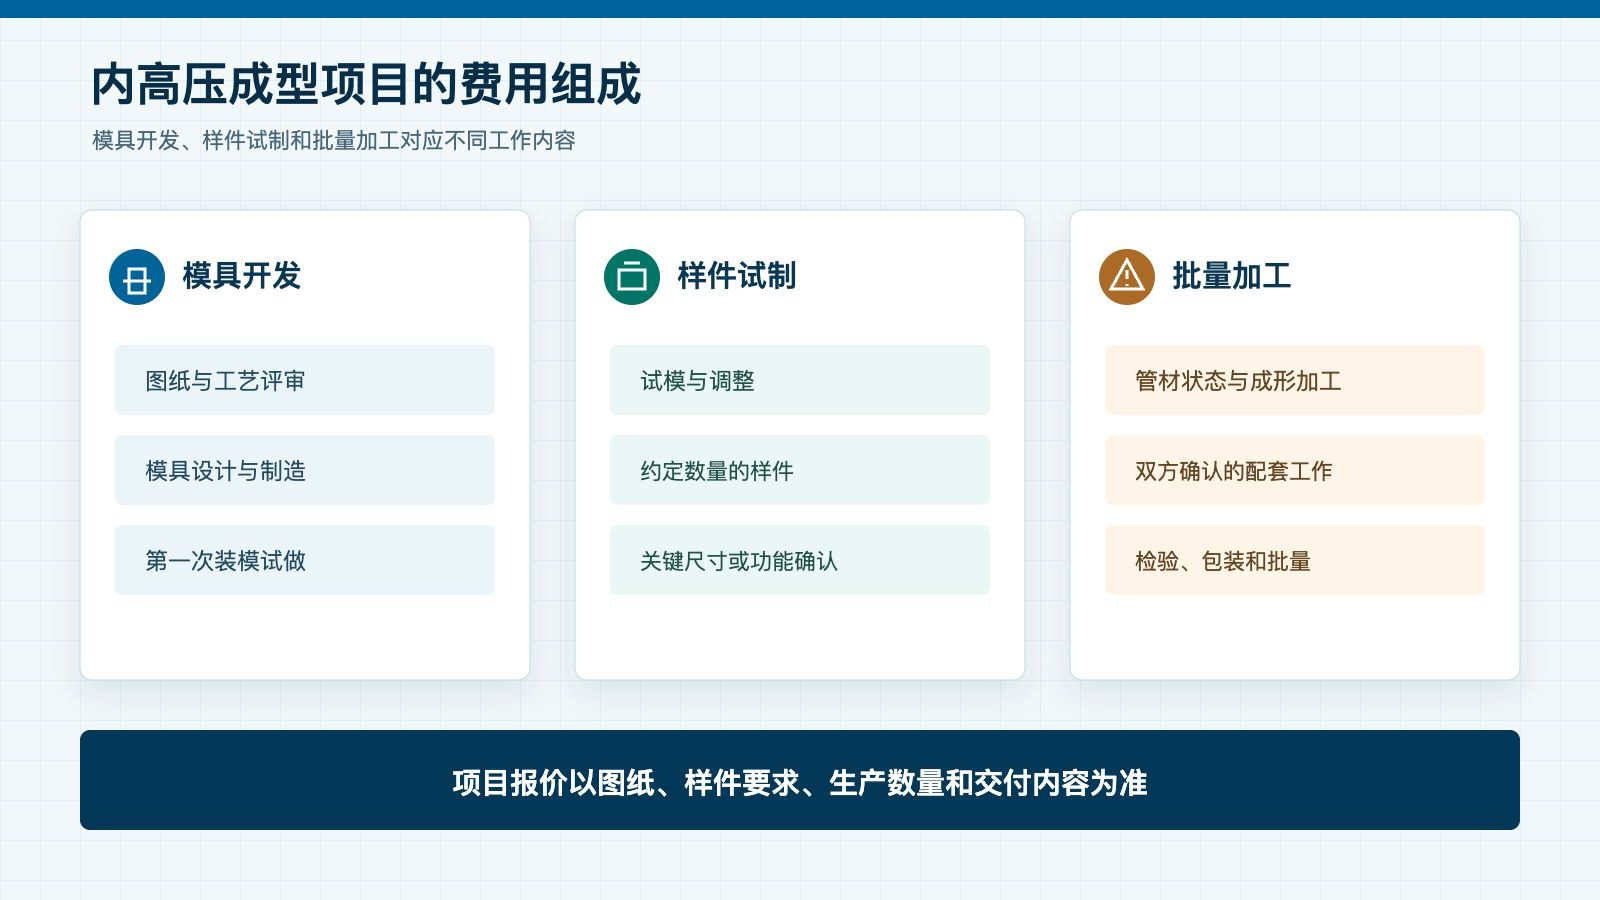The height and width of the screenshot is (900, 1600).
Task: Click the 双方确认的配套工作 item
Action: click(1295, 470)
